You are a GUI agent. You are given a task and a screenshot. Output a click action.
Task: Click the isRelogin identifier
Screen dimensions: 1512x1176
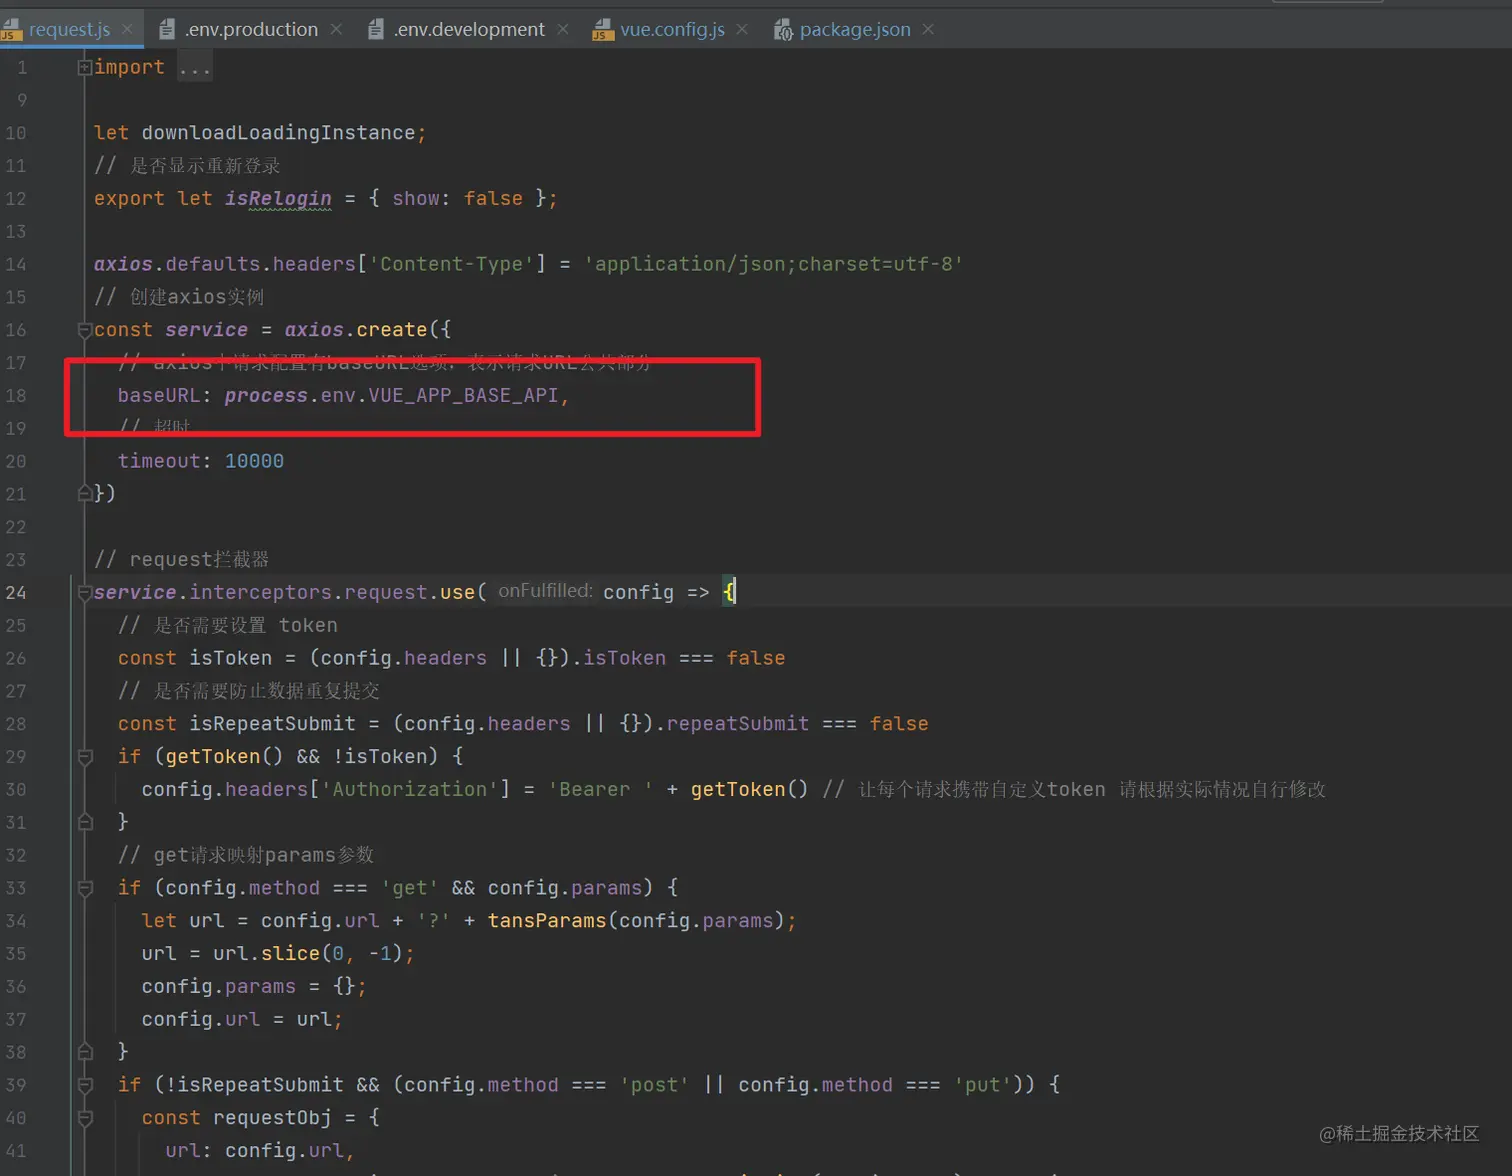coord(278,198)
